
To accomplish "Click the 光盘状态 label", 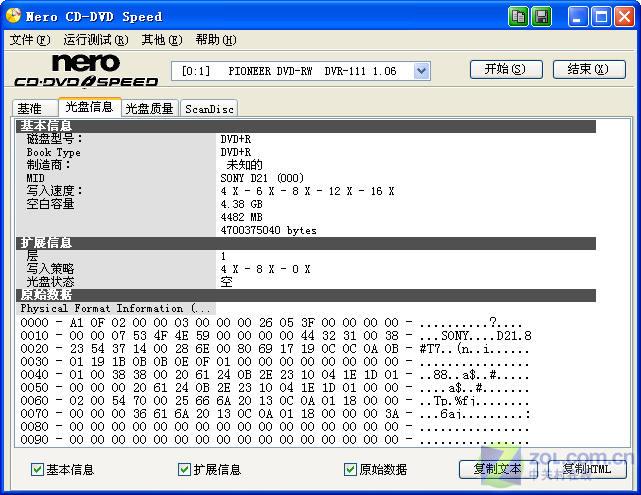I will (x=50, y=282).
